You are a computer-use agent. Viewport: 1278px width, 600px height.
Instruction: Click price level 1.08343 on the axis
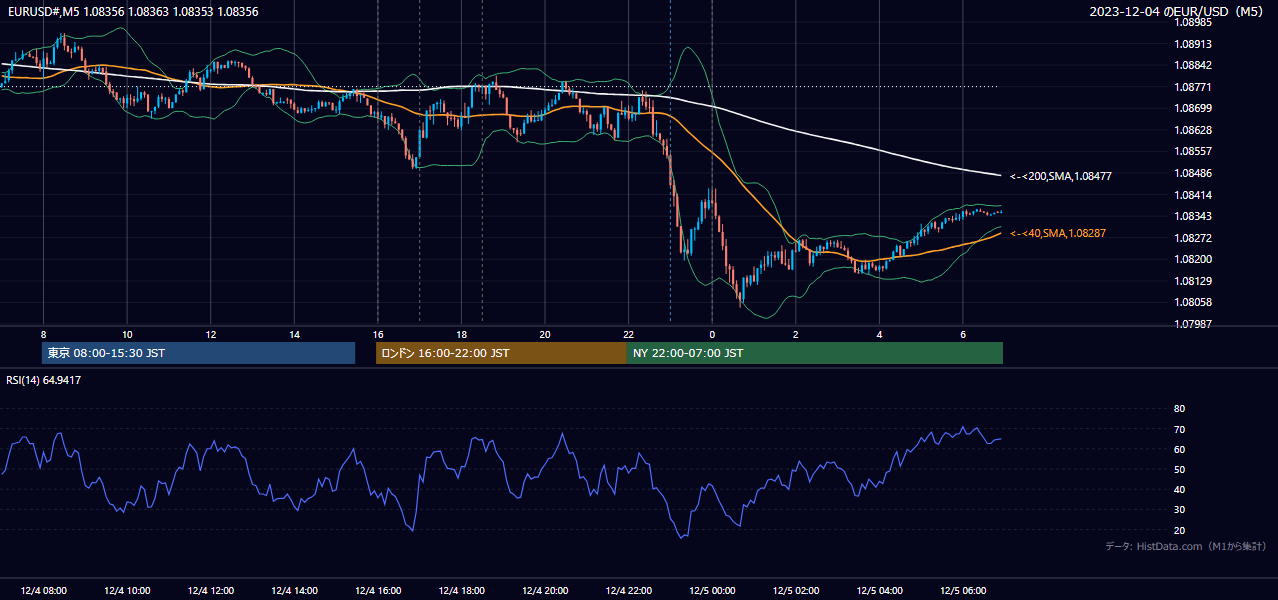click(1192, 216)
